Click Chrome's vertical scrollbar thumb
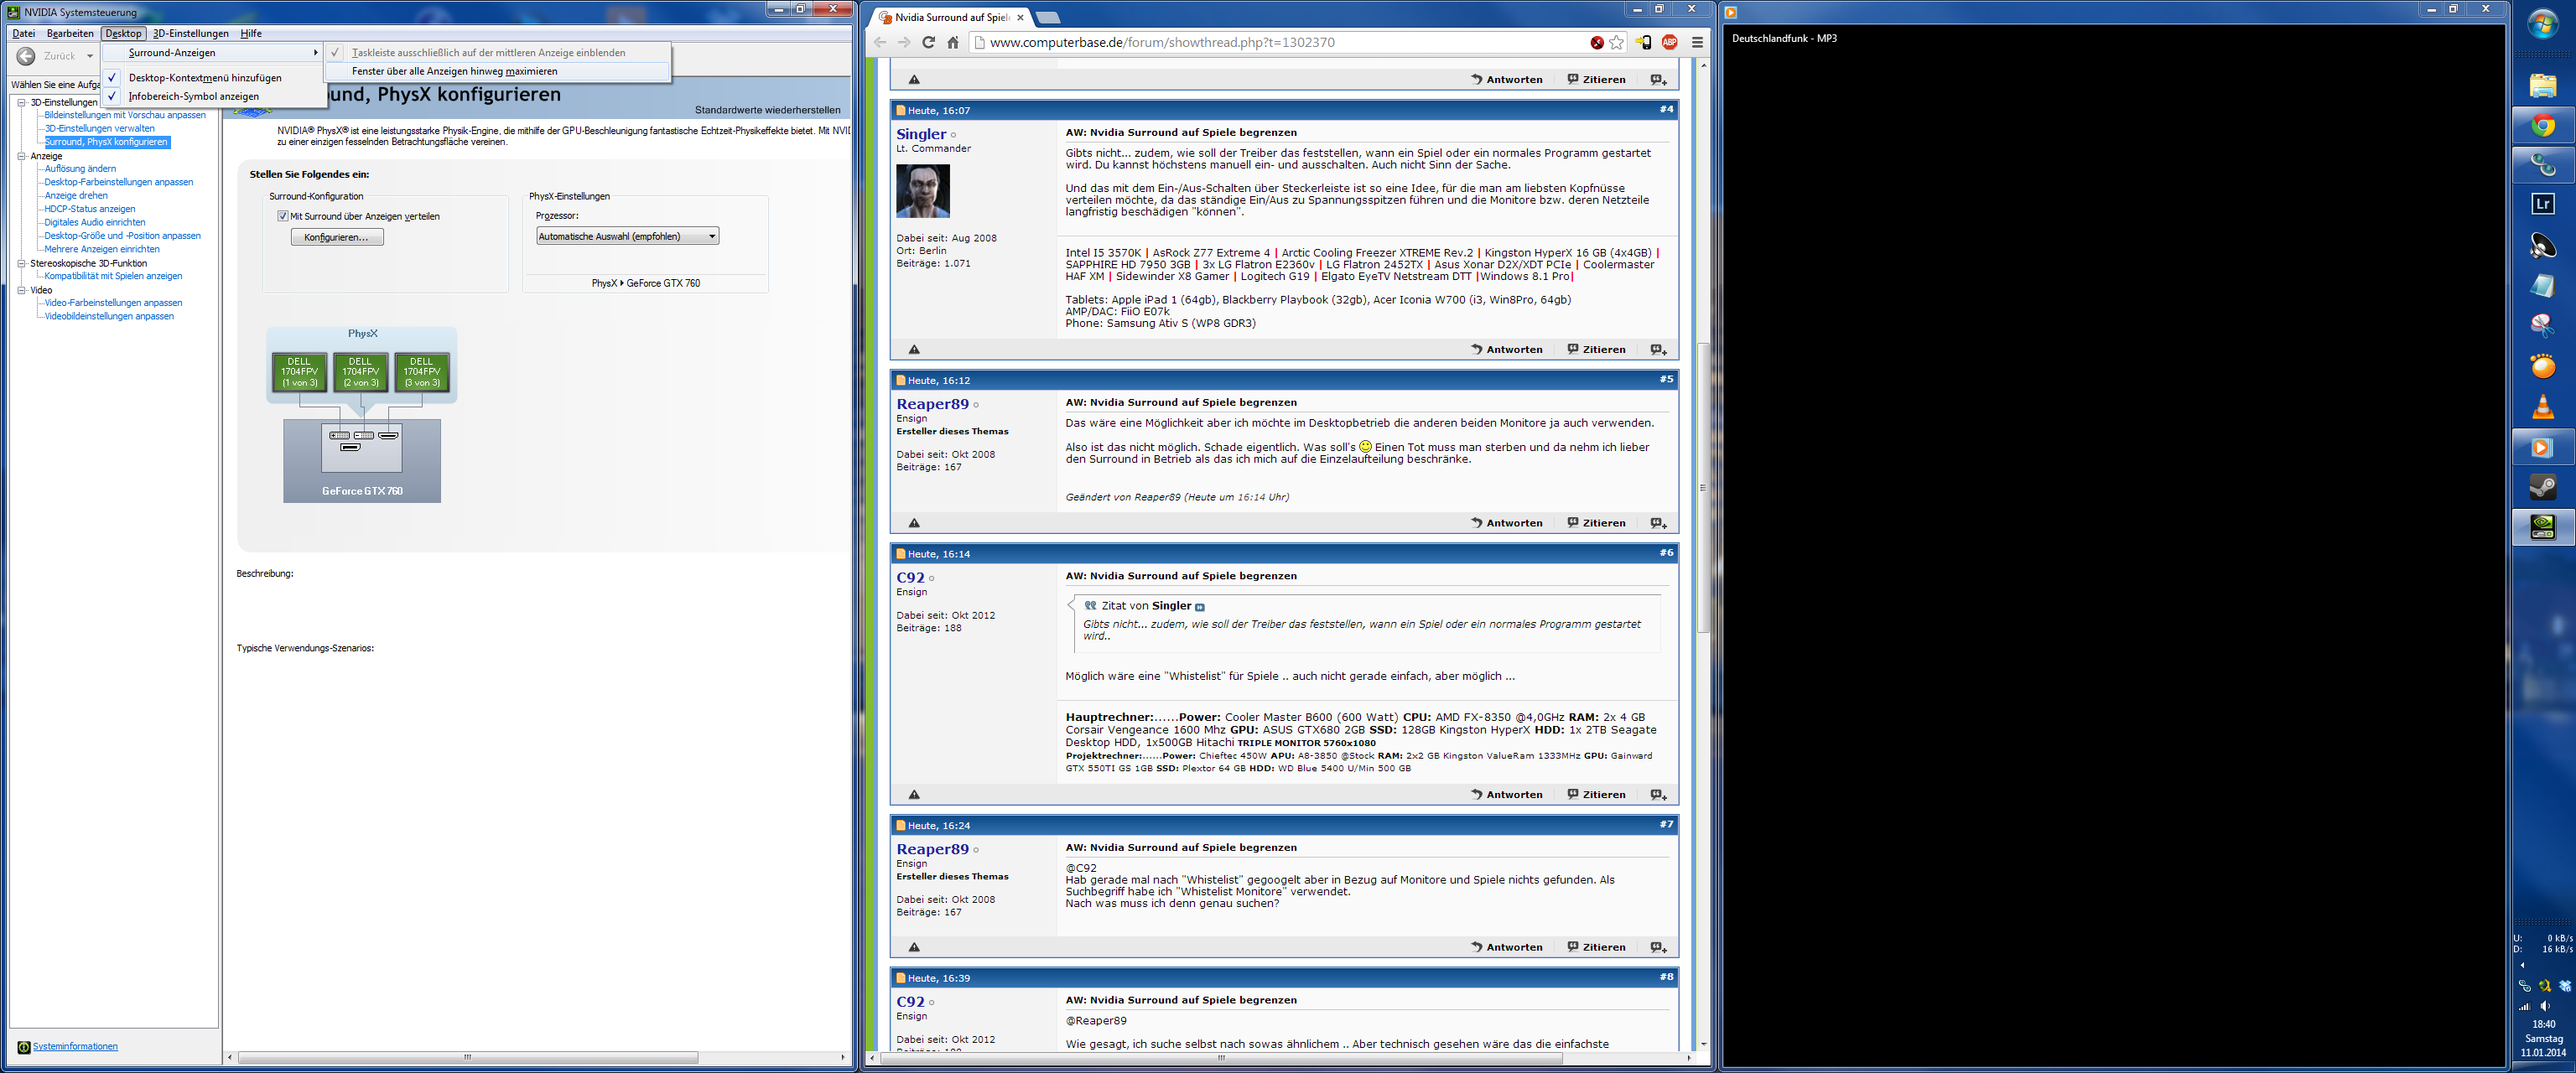Image resolution: width=2576 pixels, height=1073 pixels. point(1703,487)
